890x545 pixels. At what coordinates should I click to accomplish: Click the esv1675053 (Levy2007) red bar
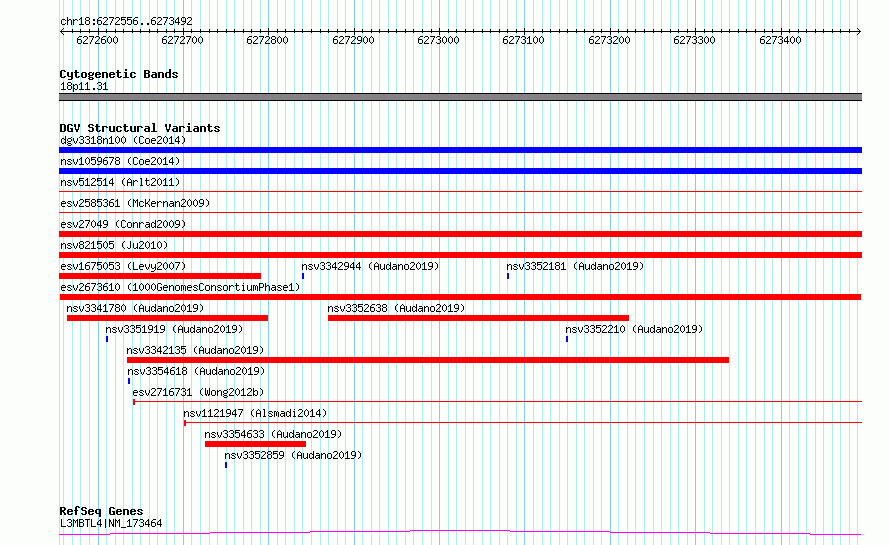pos(160,276)
